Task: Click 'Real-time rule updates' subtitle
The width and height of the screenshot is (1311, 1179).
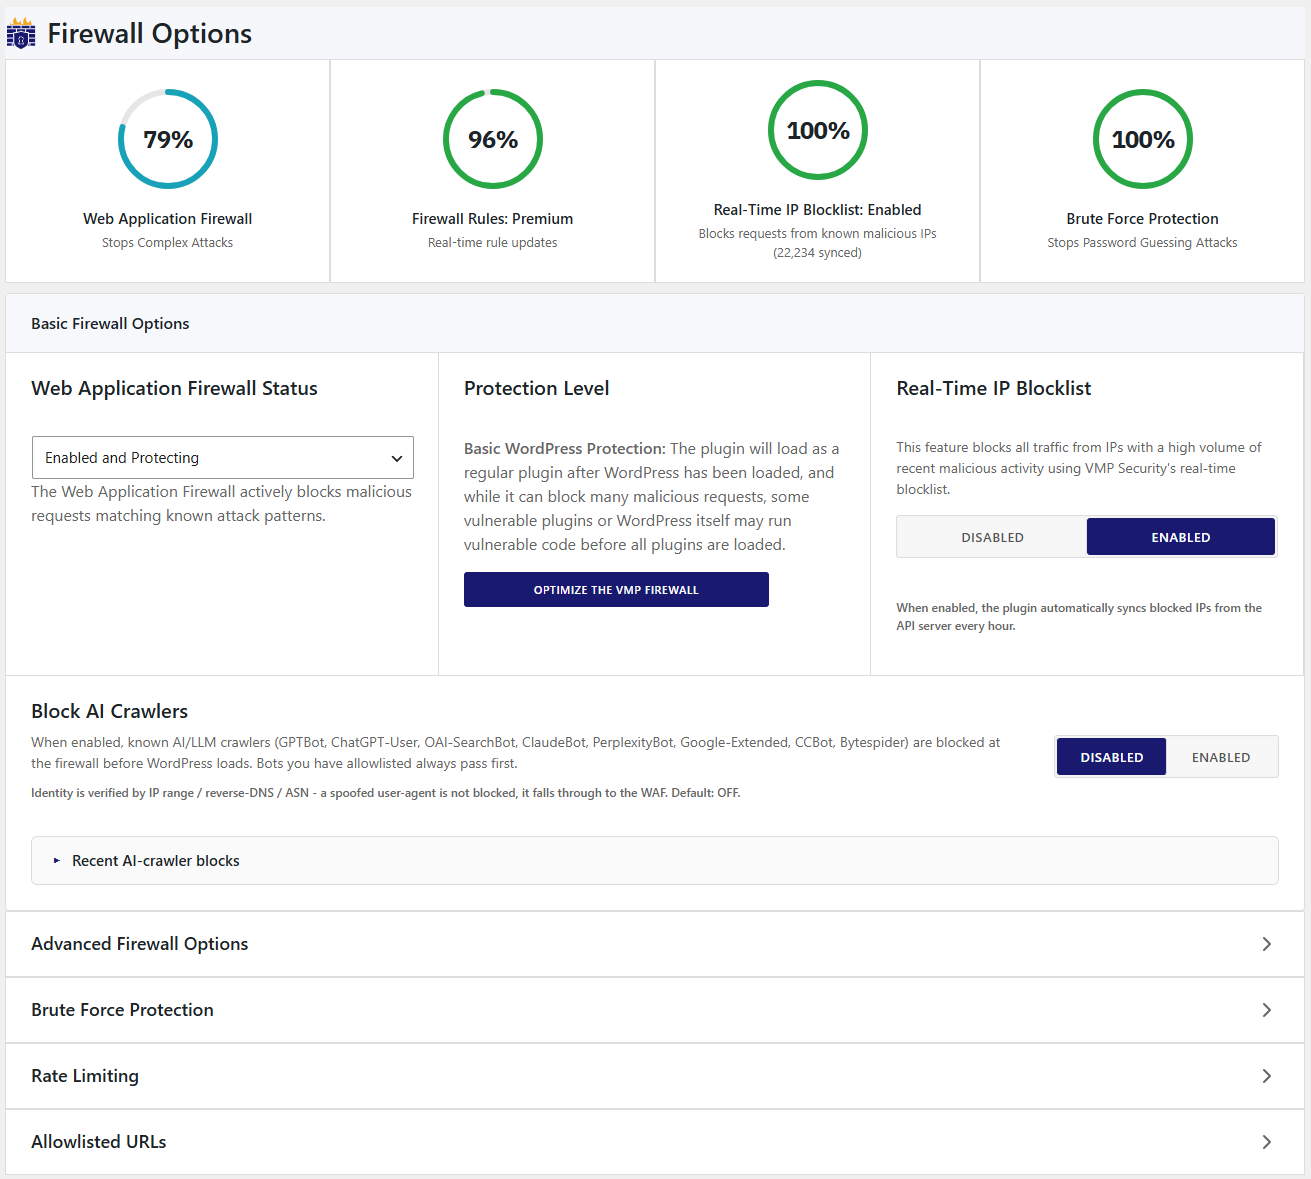Action: (x=493, y=243)
